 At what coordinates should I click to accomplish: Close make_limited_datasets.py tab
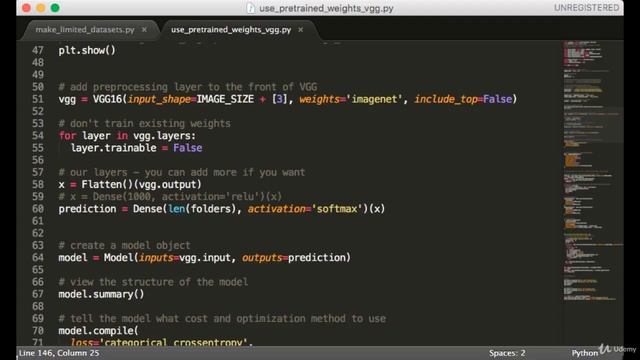coord(144,30)
